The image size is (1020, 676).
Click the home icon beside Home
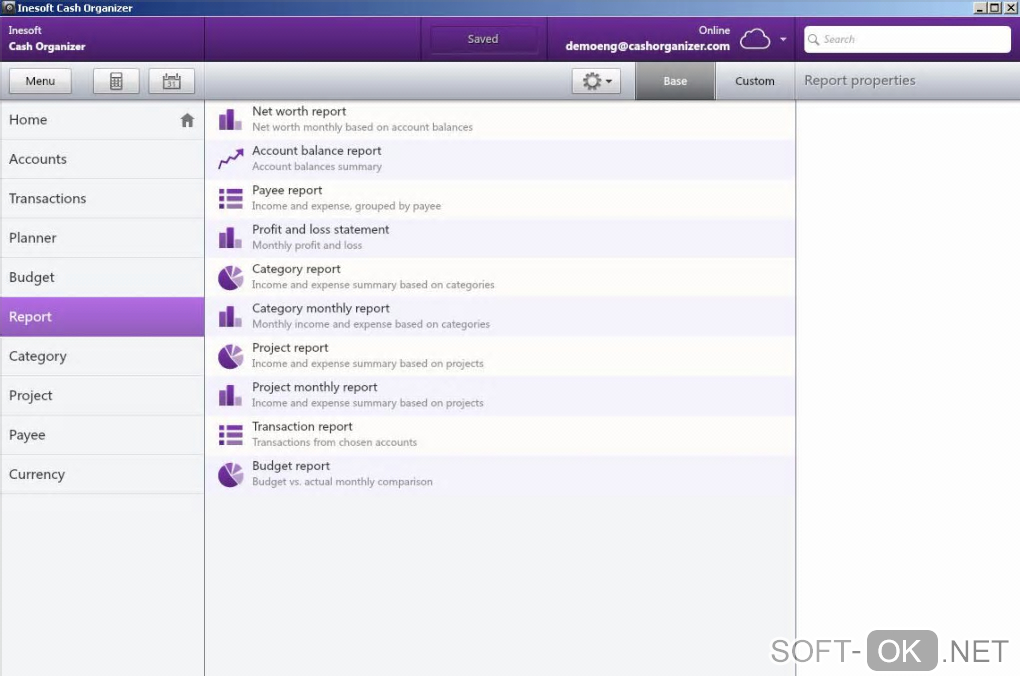(x=187, y=120)
